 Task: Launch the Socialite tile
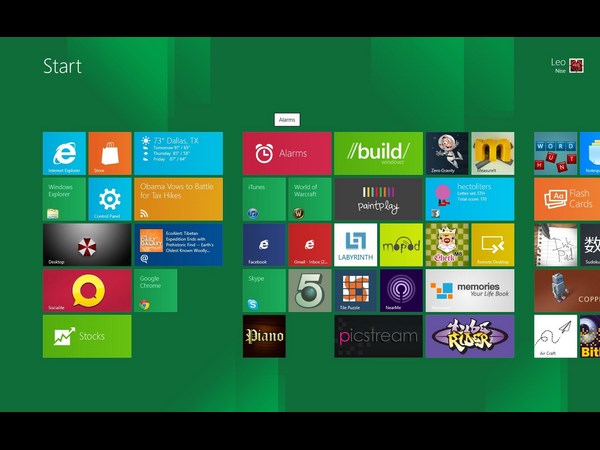click(87, 290)
